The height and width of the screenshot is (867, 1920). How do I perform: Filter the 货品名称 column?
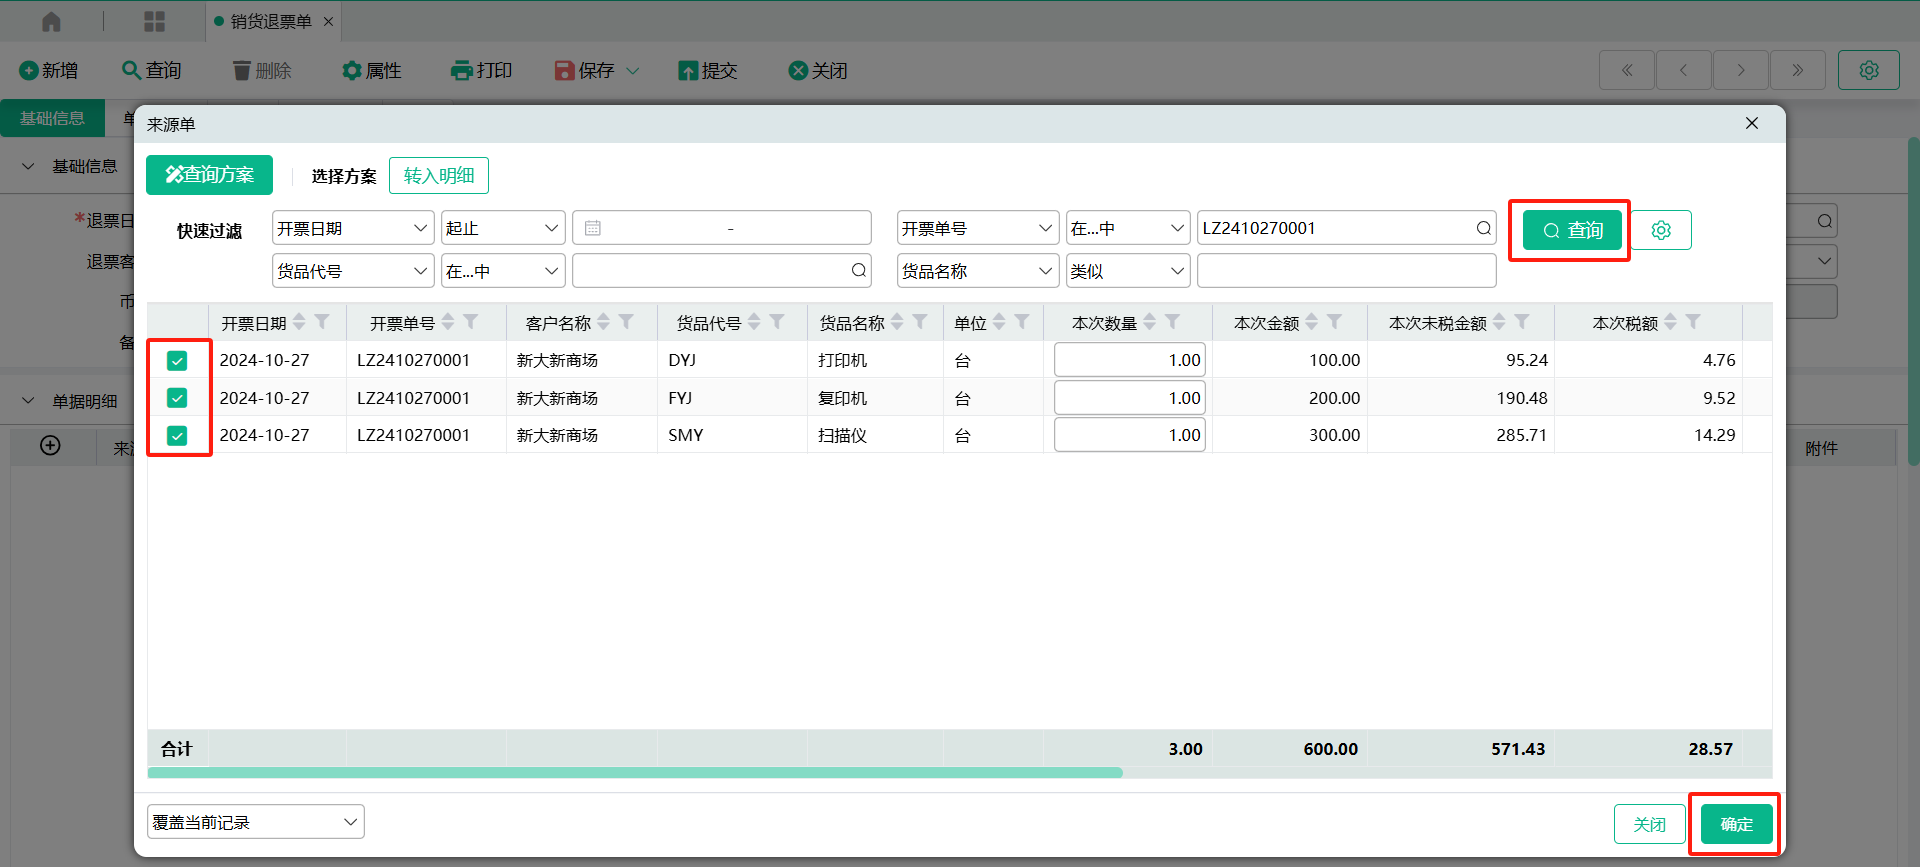(x=920, y=322)
